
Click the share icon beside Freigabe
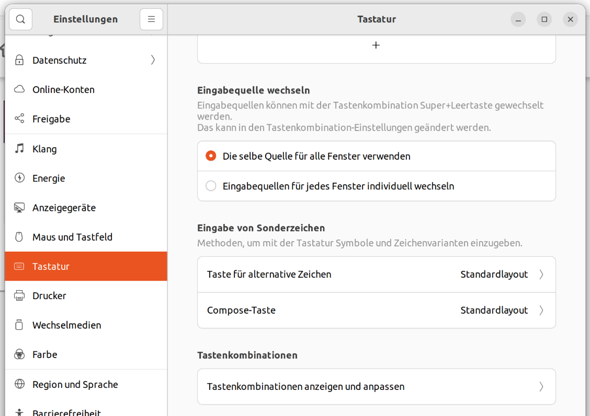pos(19,118)
